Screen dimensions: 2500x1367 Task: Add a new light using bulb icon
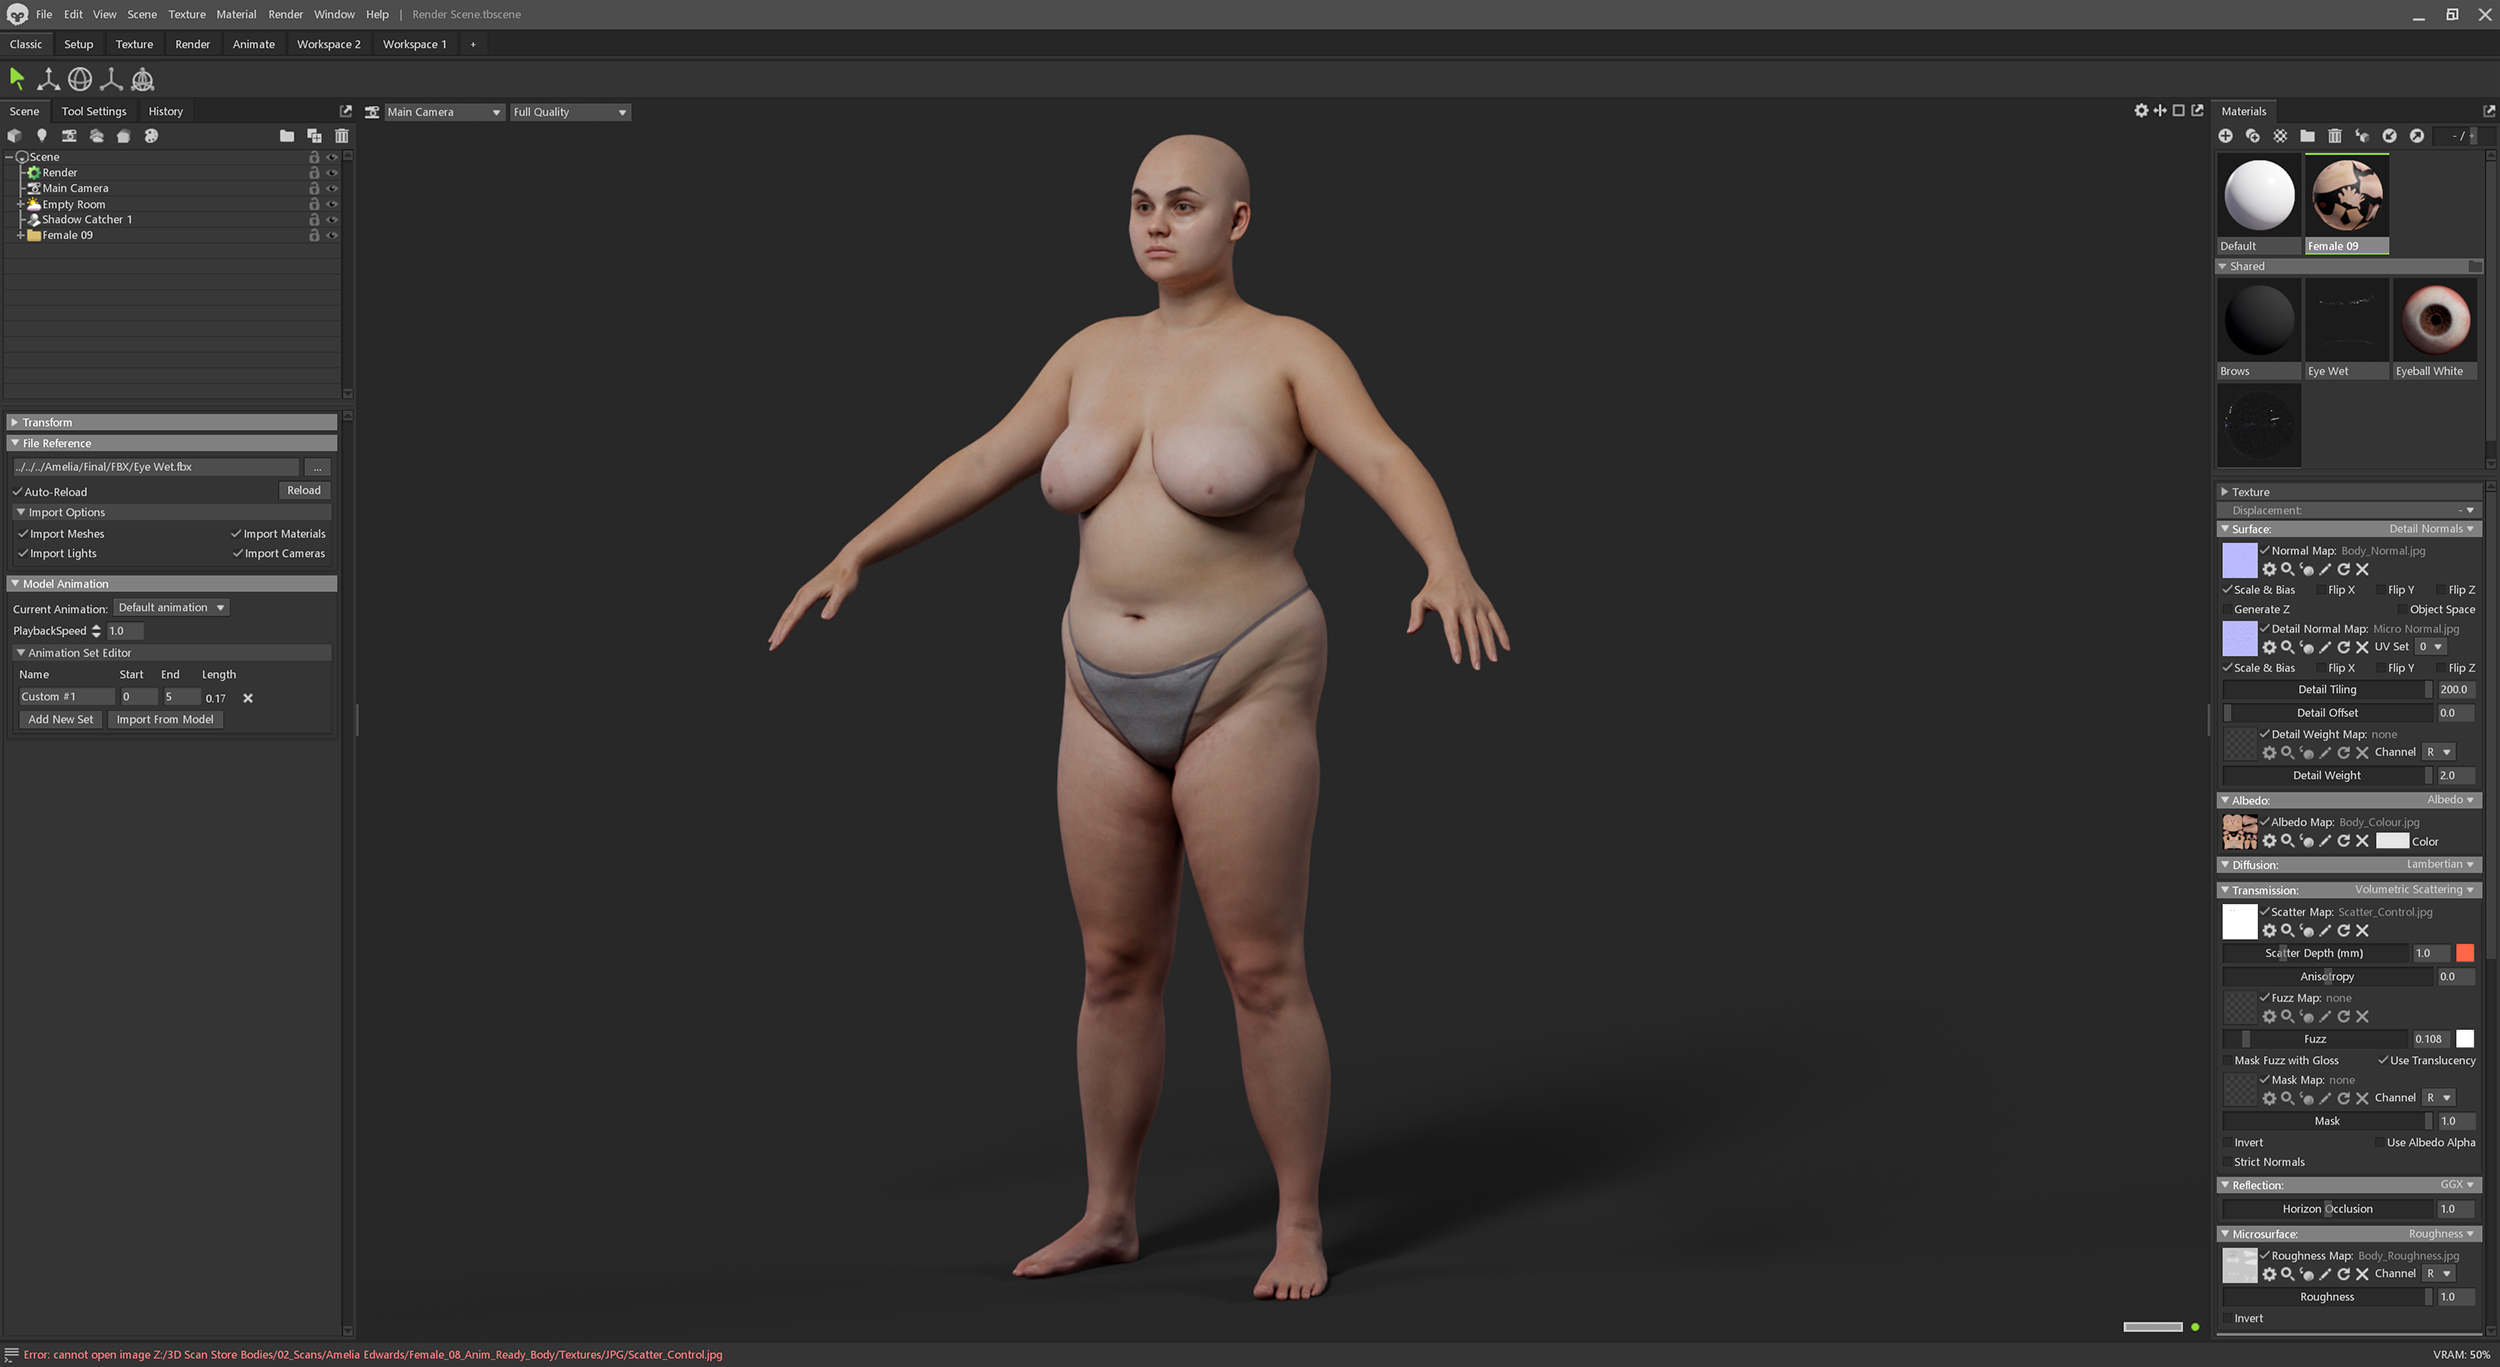coord(42,136)
